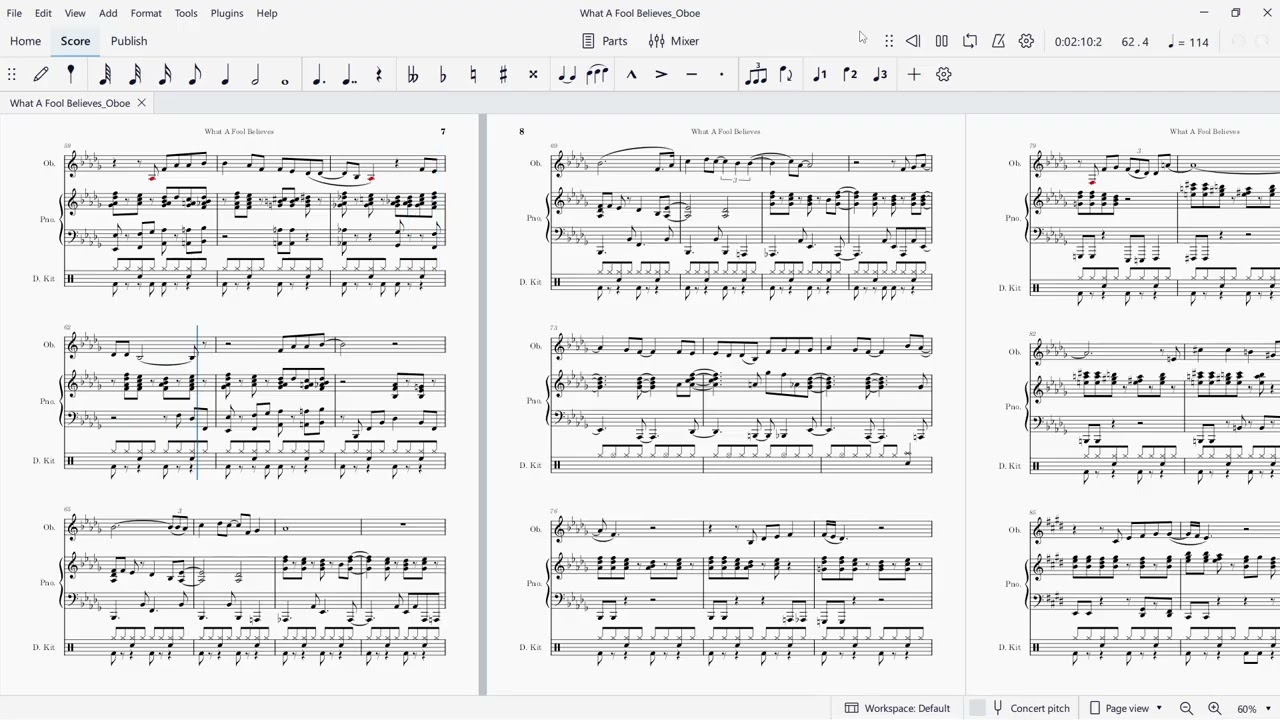
Task: Open the Add menu
Action: tap(108, 13)
